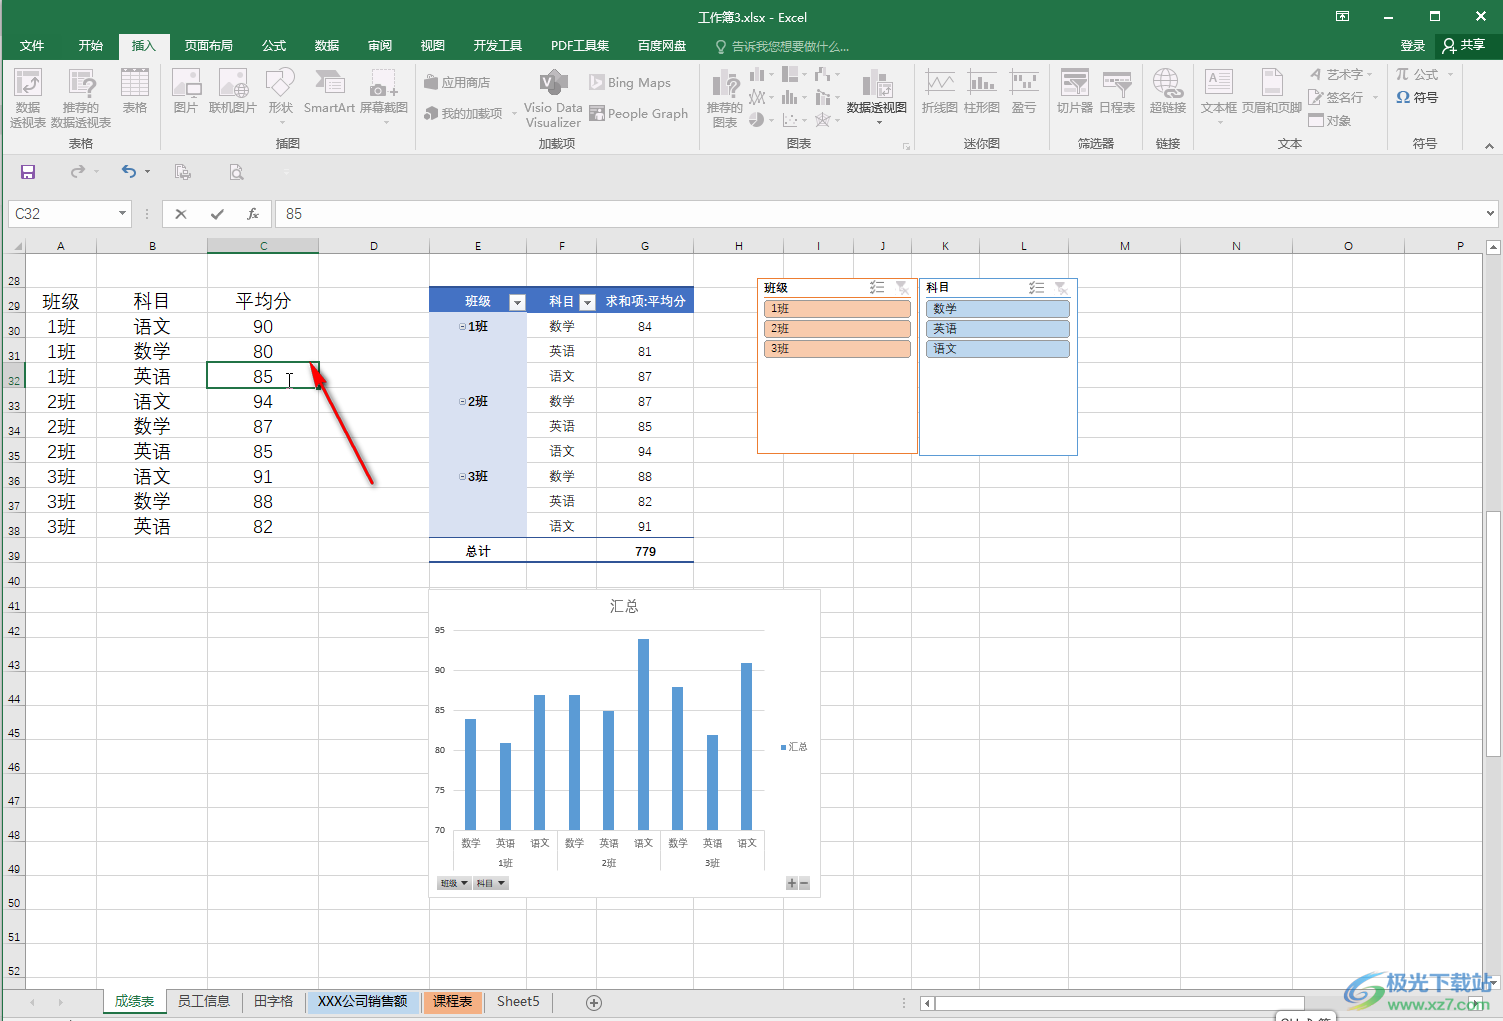Collapse the 3班 group in pivot table
Image resolution: width=1503 pixels, height=1021 pixels.
point(462,477)
